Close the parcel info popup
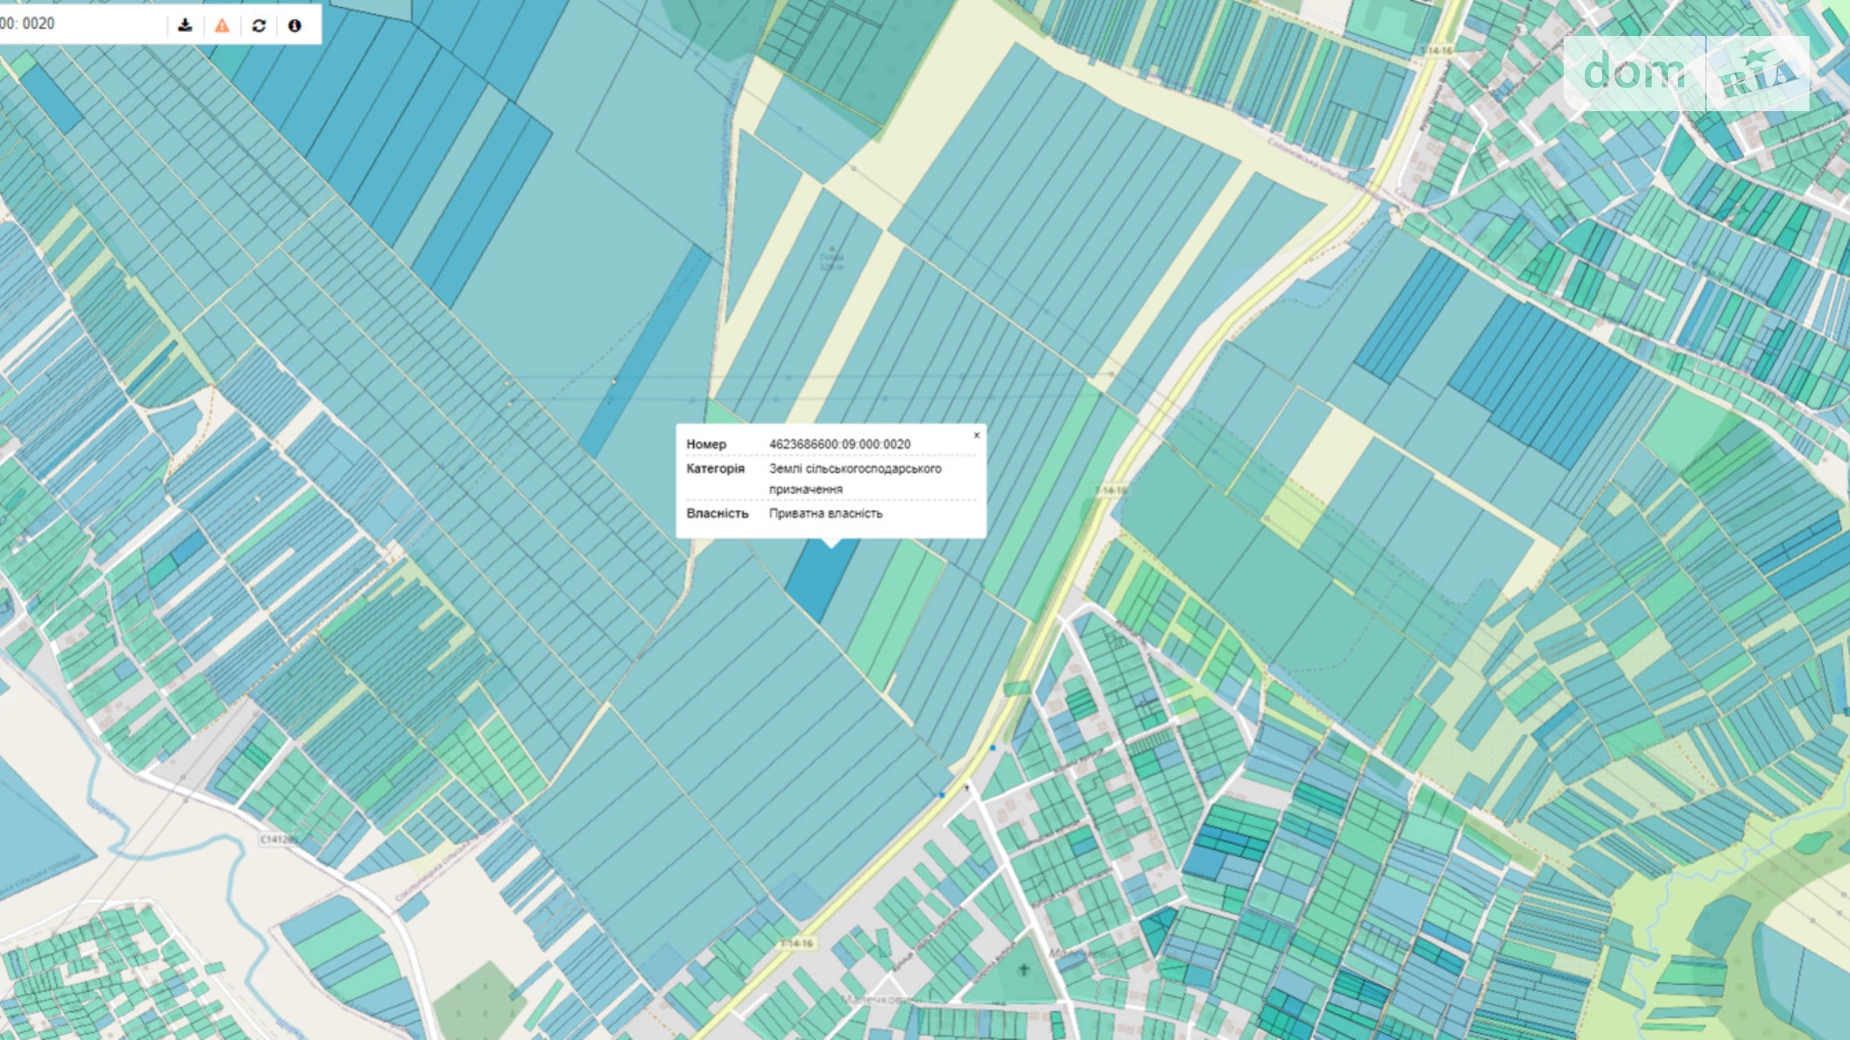This screenshot has width=1850, height=1040. click(x=977, y=435)
